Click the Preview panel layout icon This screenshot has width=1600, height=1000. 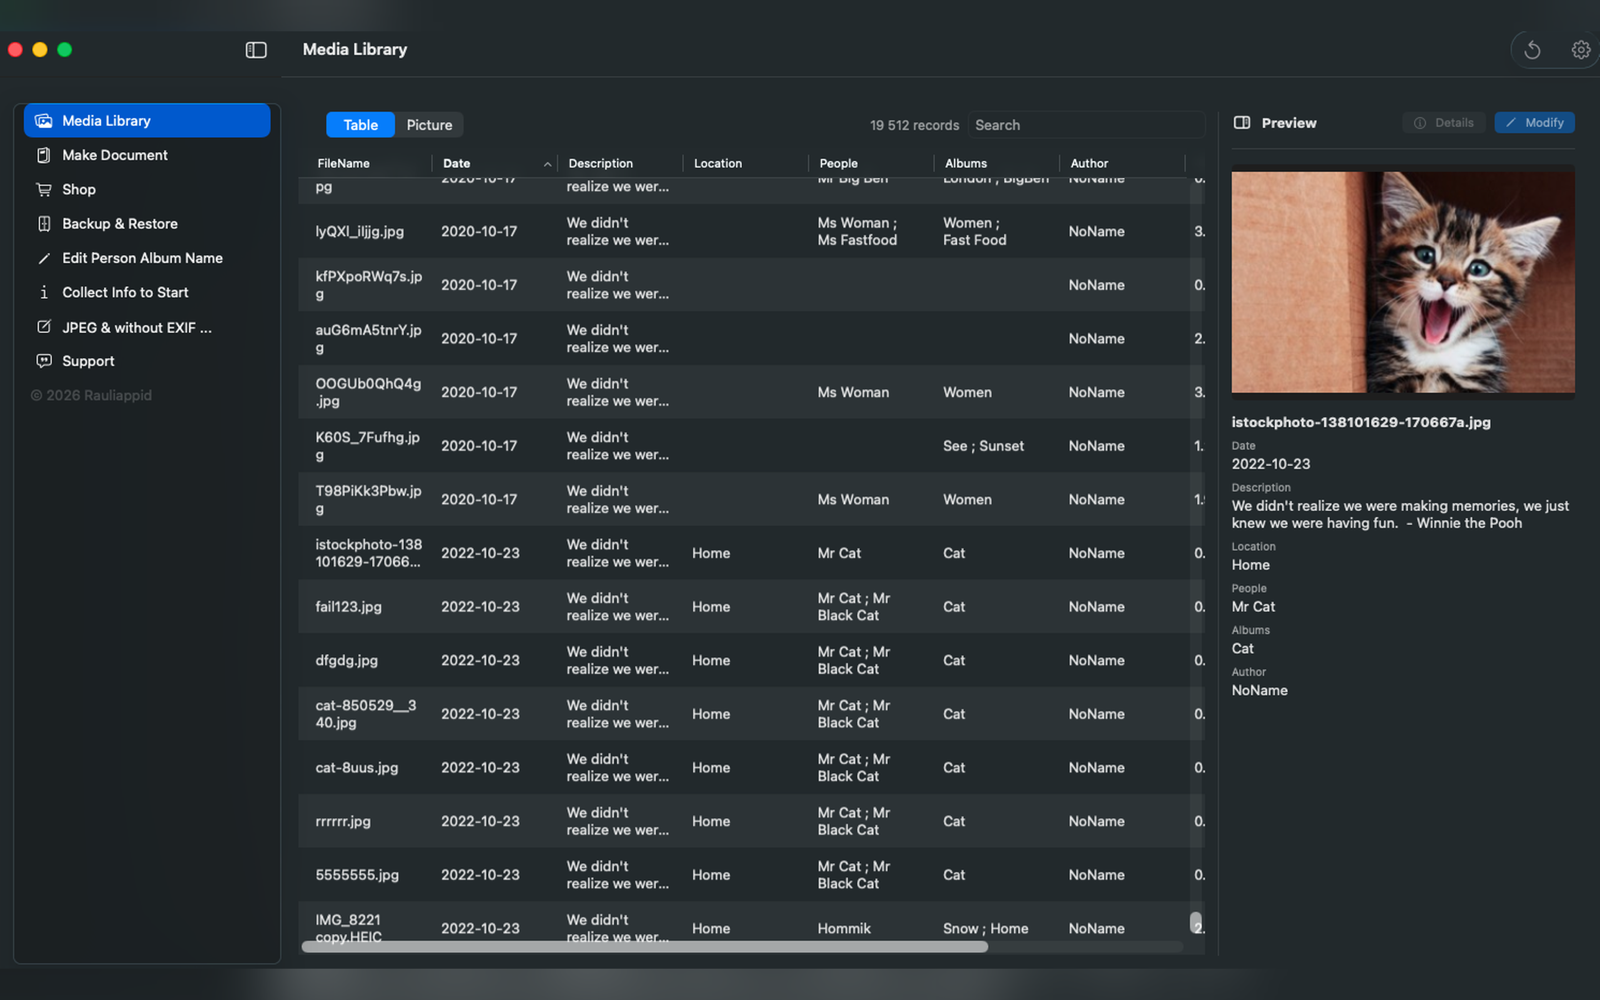click(x=1242, y=123)
